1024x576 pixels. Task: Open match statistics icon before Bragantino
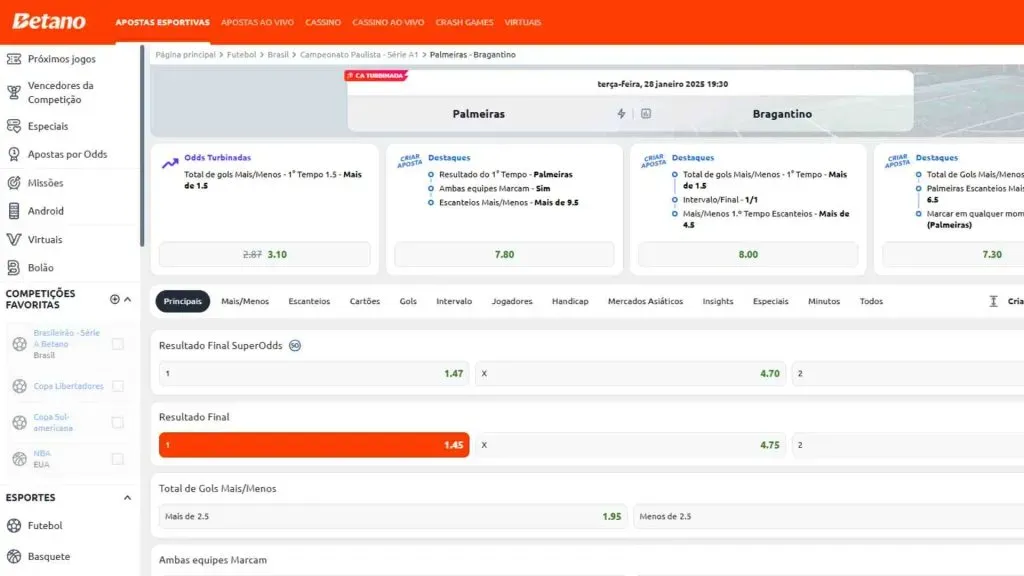[x=646, y=114]
